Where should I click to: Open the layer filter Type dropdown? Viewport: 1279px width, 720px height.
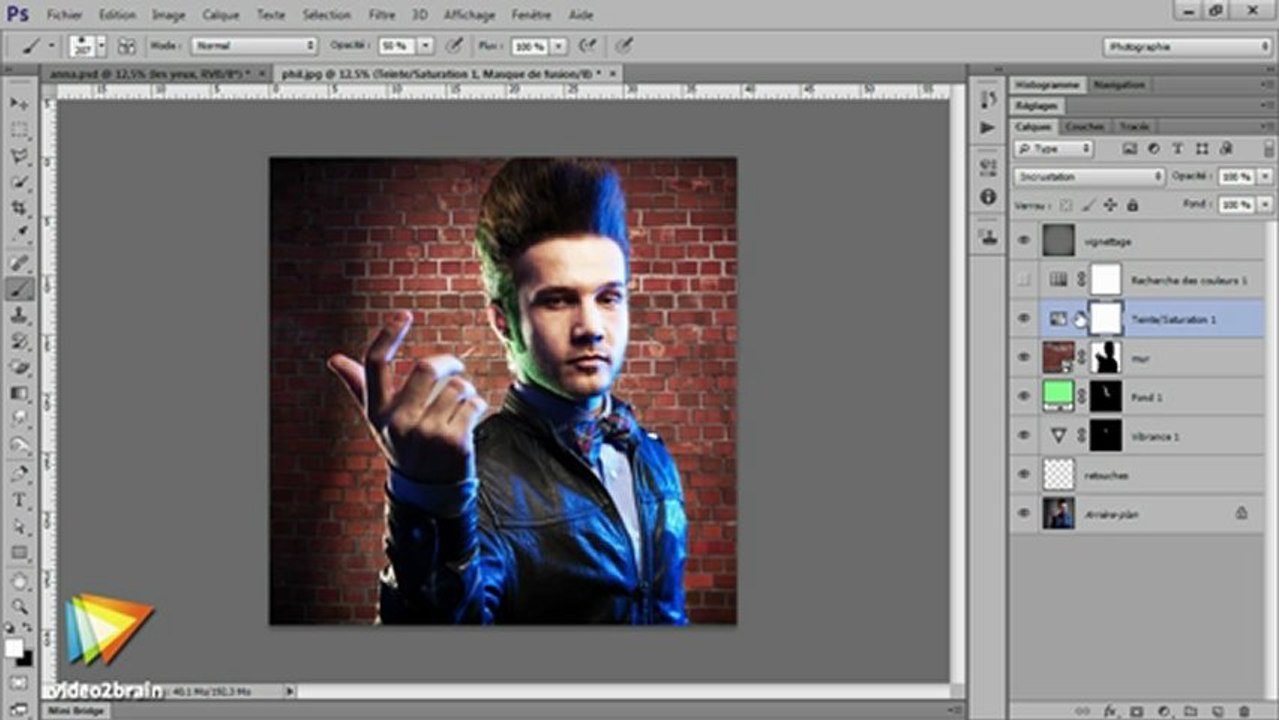[x=1053, y=148]
